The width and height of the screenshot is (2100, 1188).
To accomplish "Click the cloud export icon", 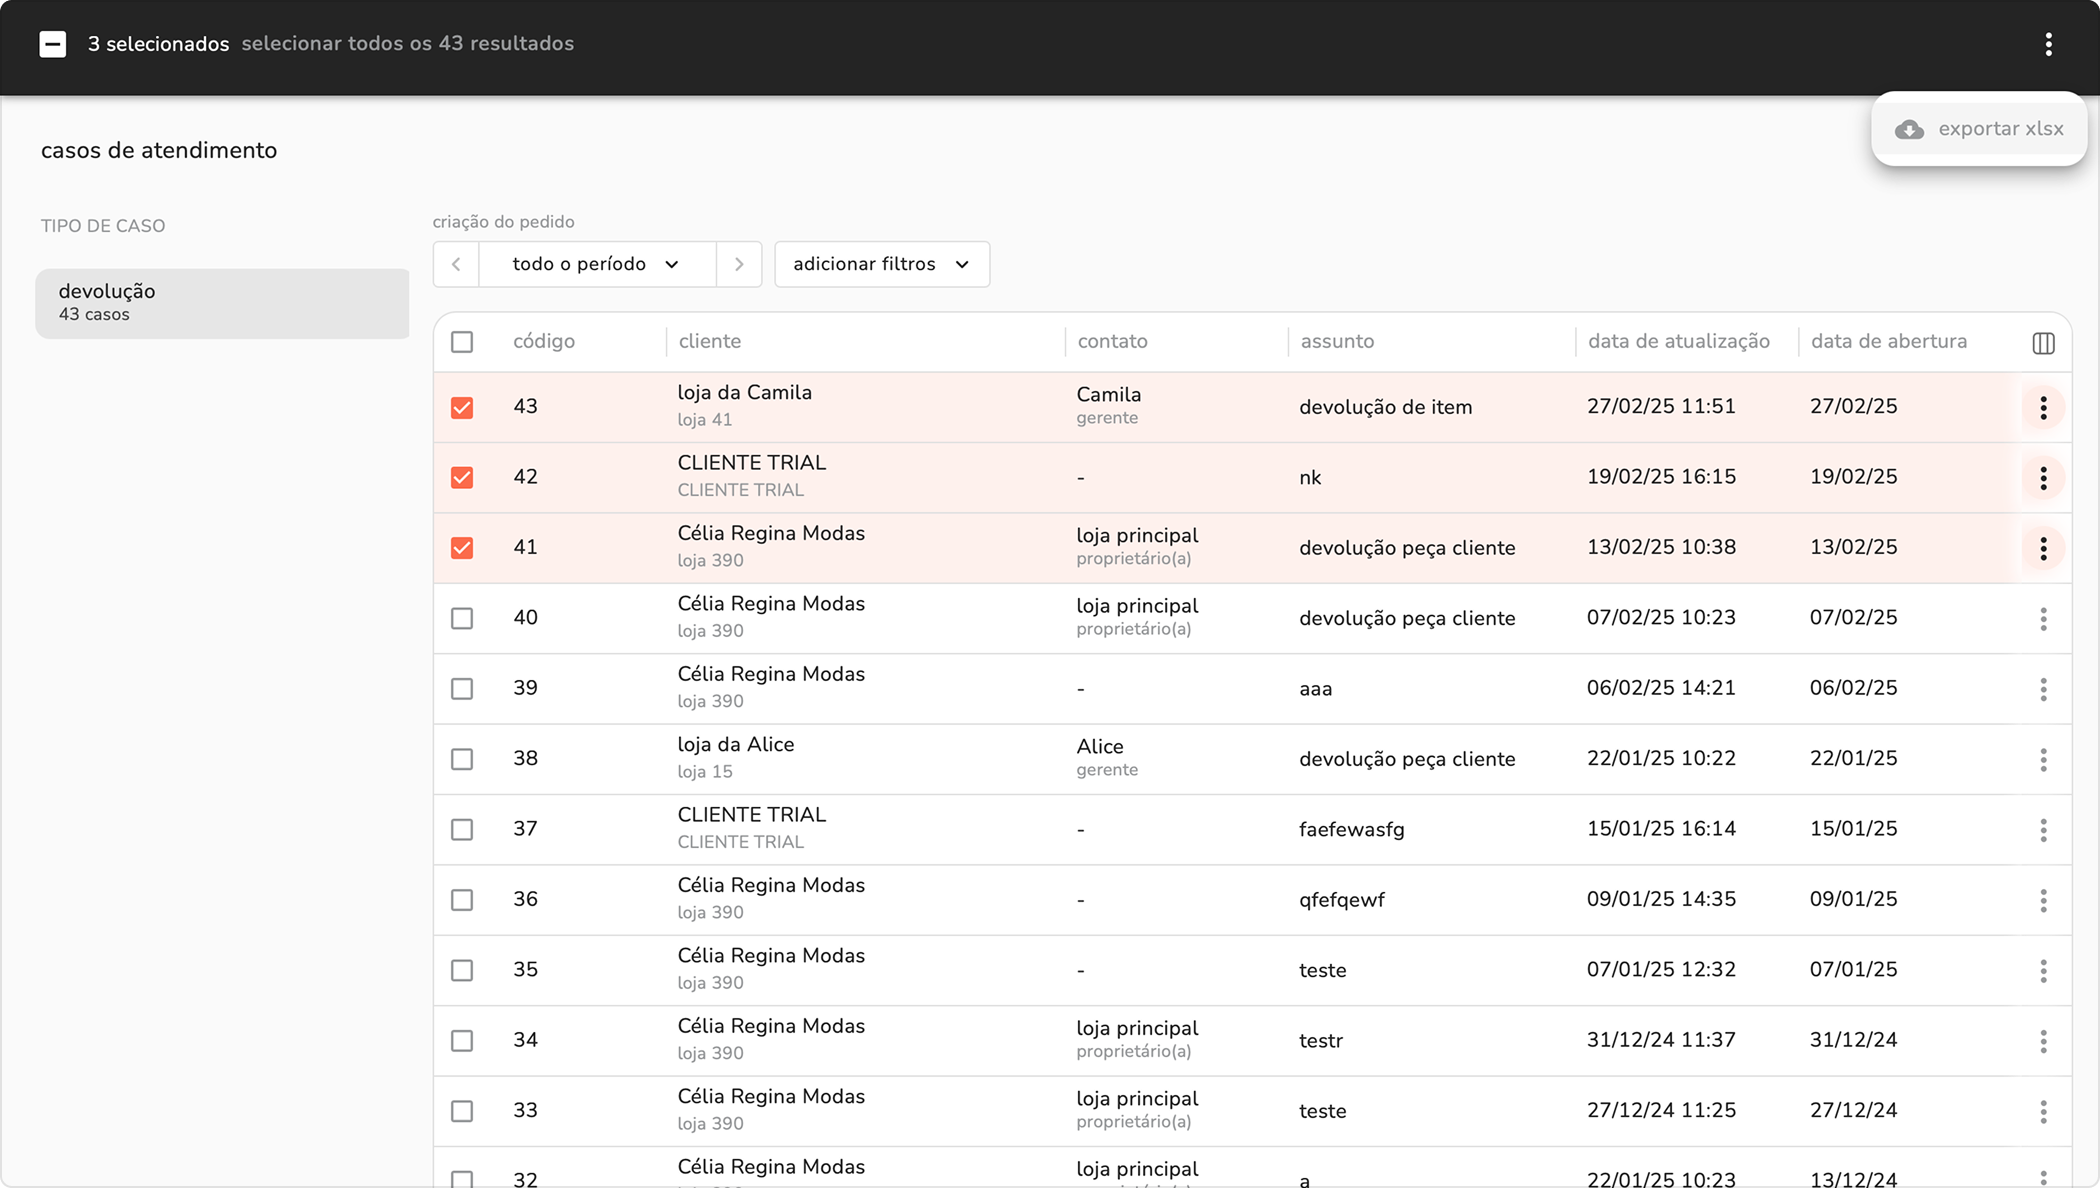I will 1909,130.
